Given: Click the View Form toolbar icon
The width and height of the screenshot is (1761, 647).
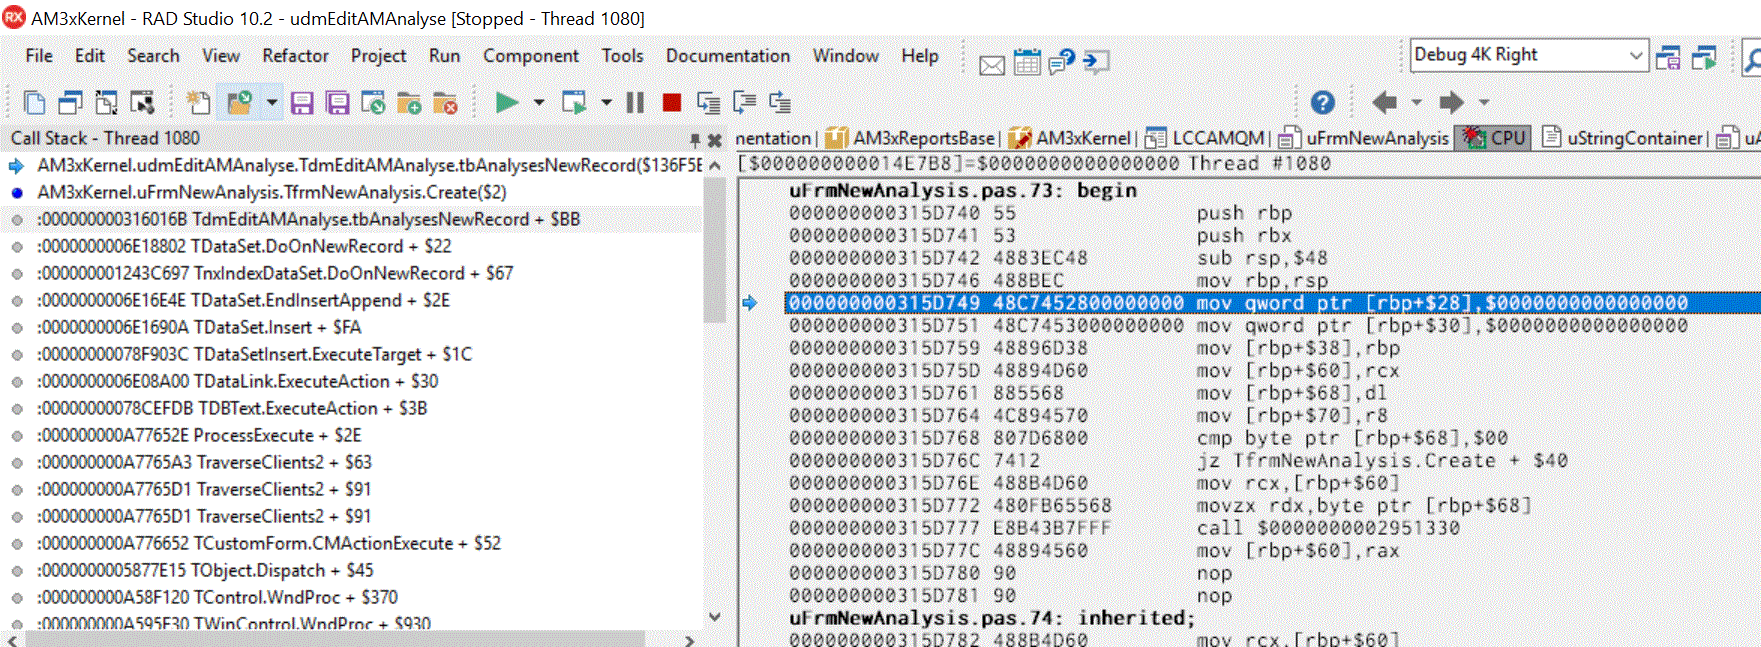Looking at the screenshot, I should (106, 102).
